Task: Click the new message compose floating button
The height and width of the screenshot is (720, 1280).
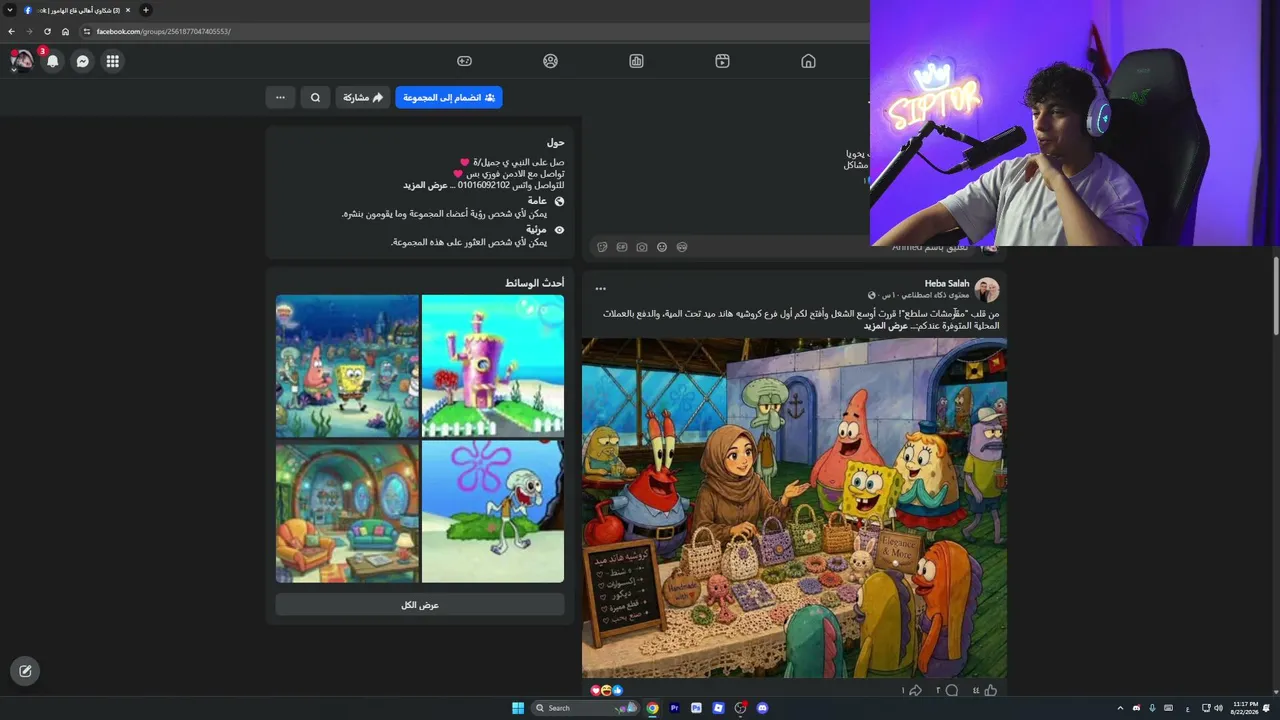Action: click(x=25, y=671)
